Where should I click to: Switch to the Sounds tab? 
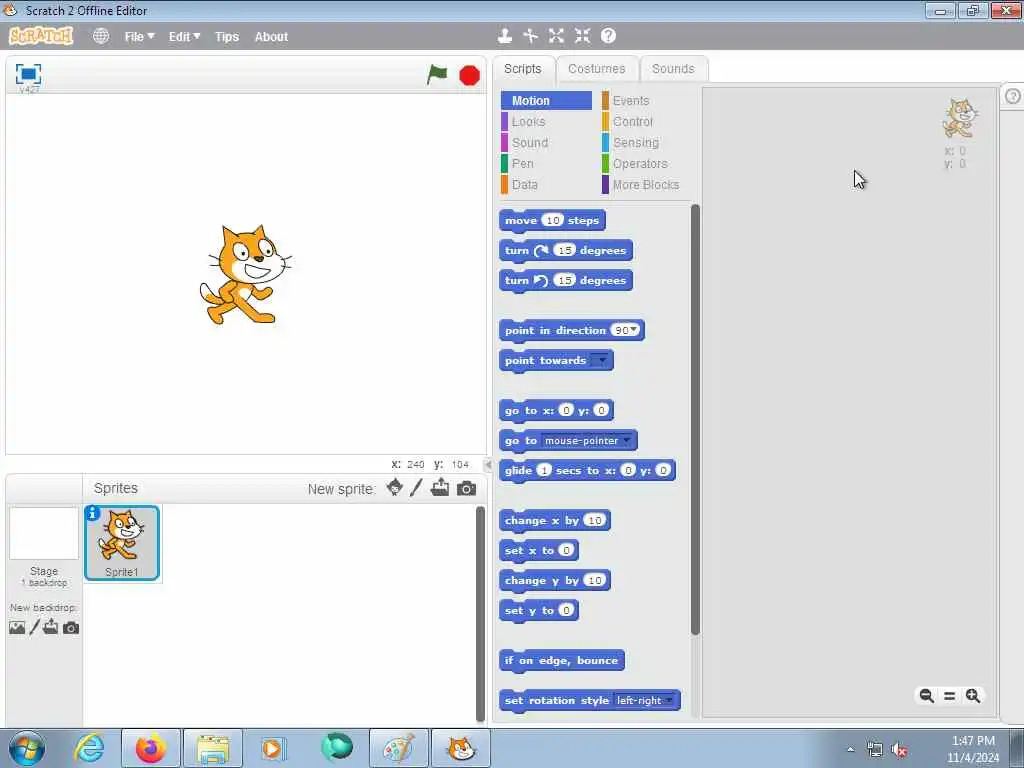673,69
